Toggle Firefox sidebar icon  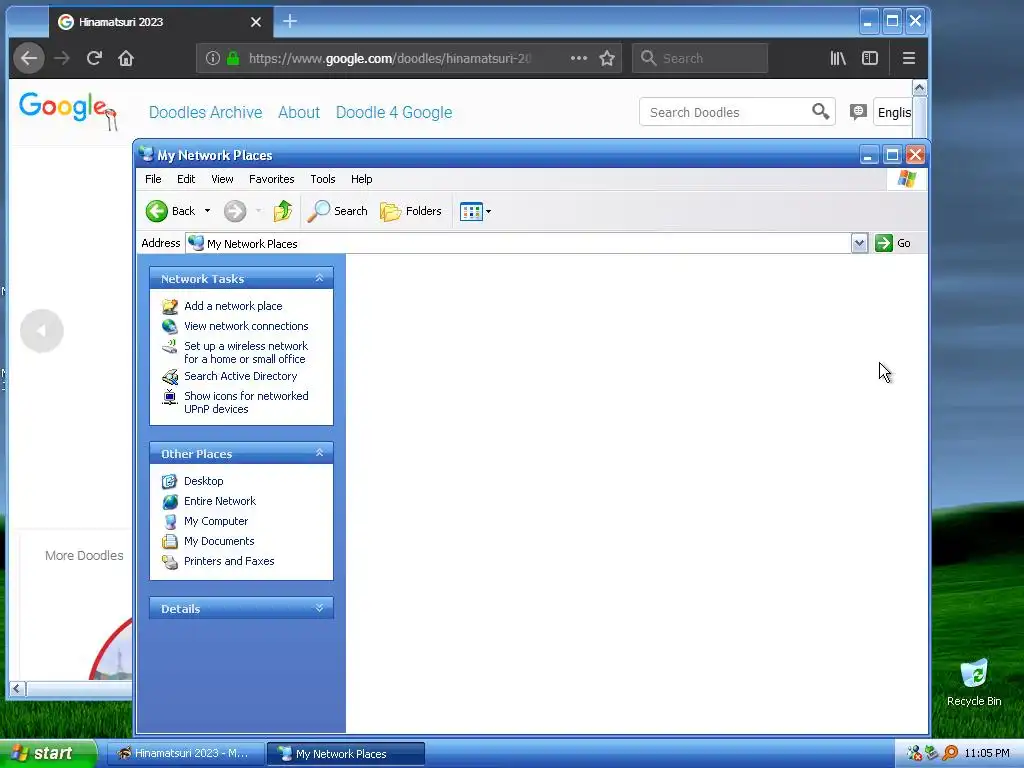[870, 58]
